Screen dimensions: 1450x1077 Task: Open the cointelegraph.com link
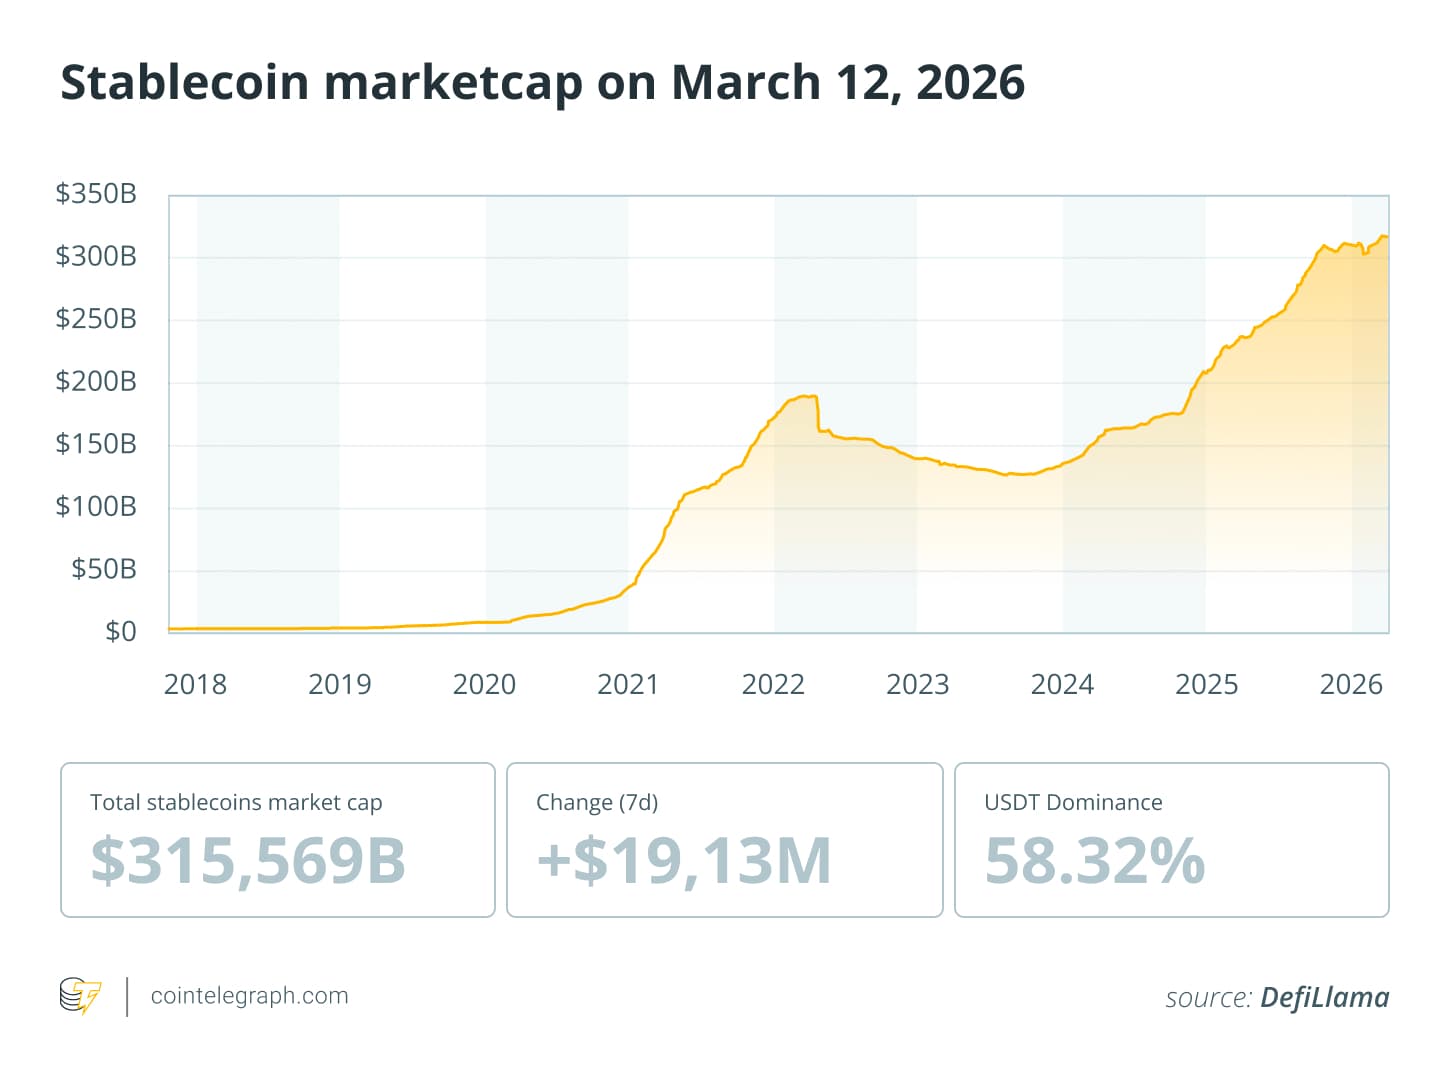point(249,996)
